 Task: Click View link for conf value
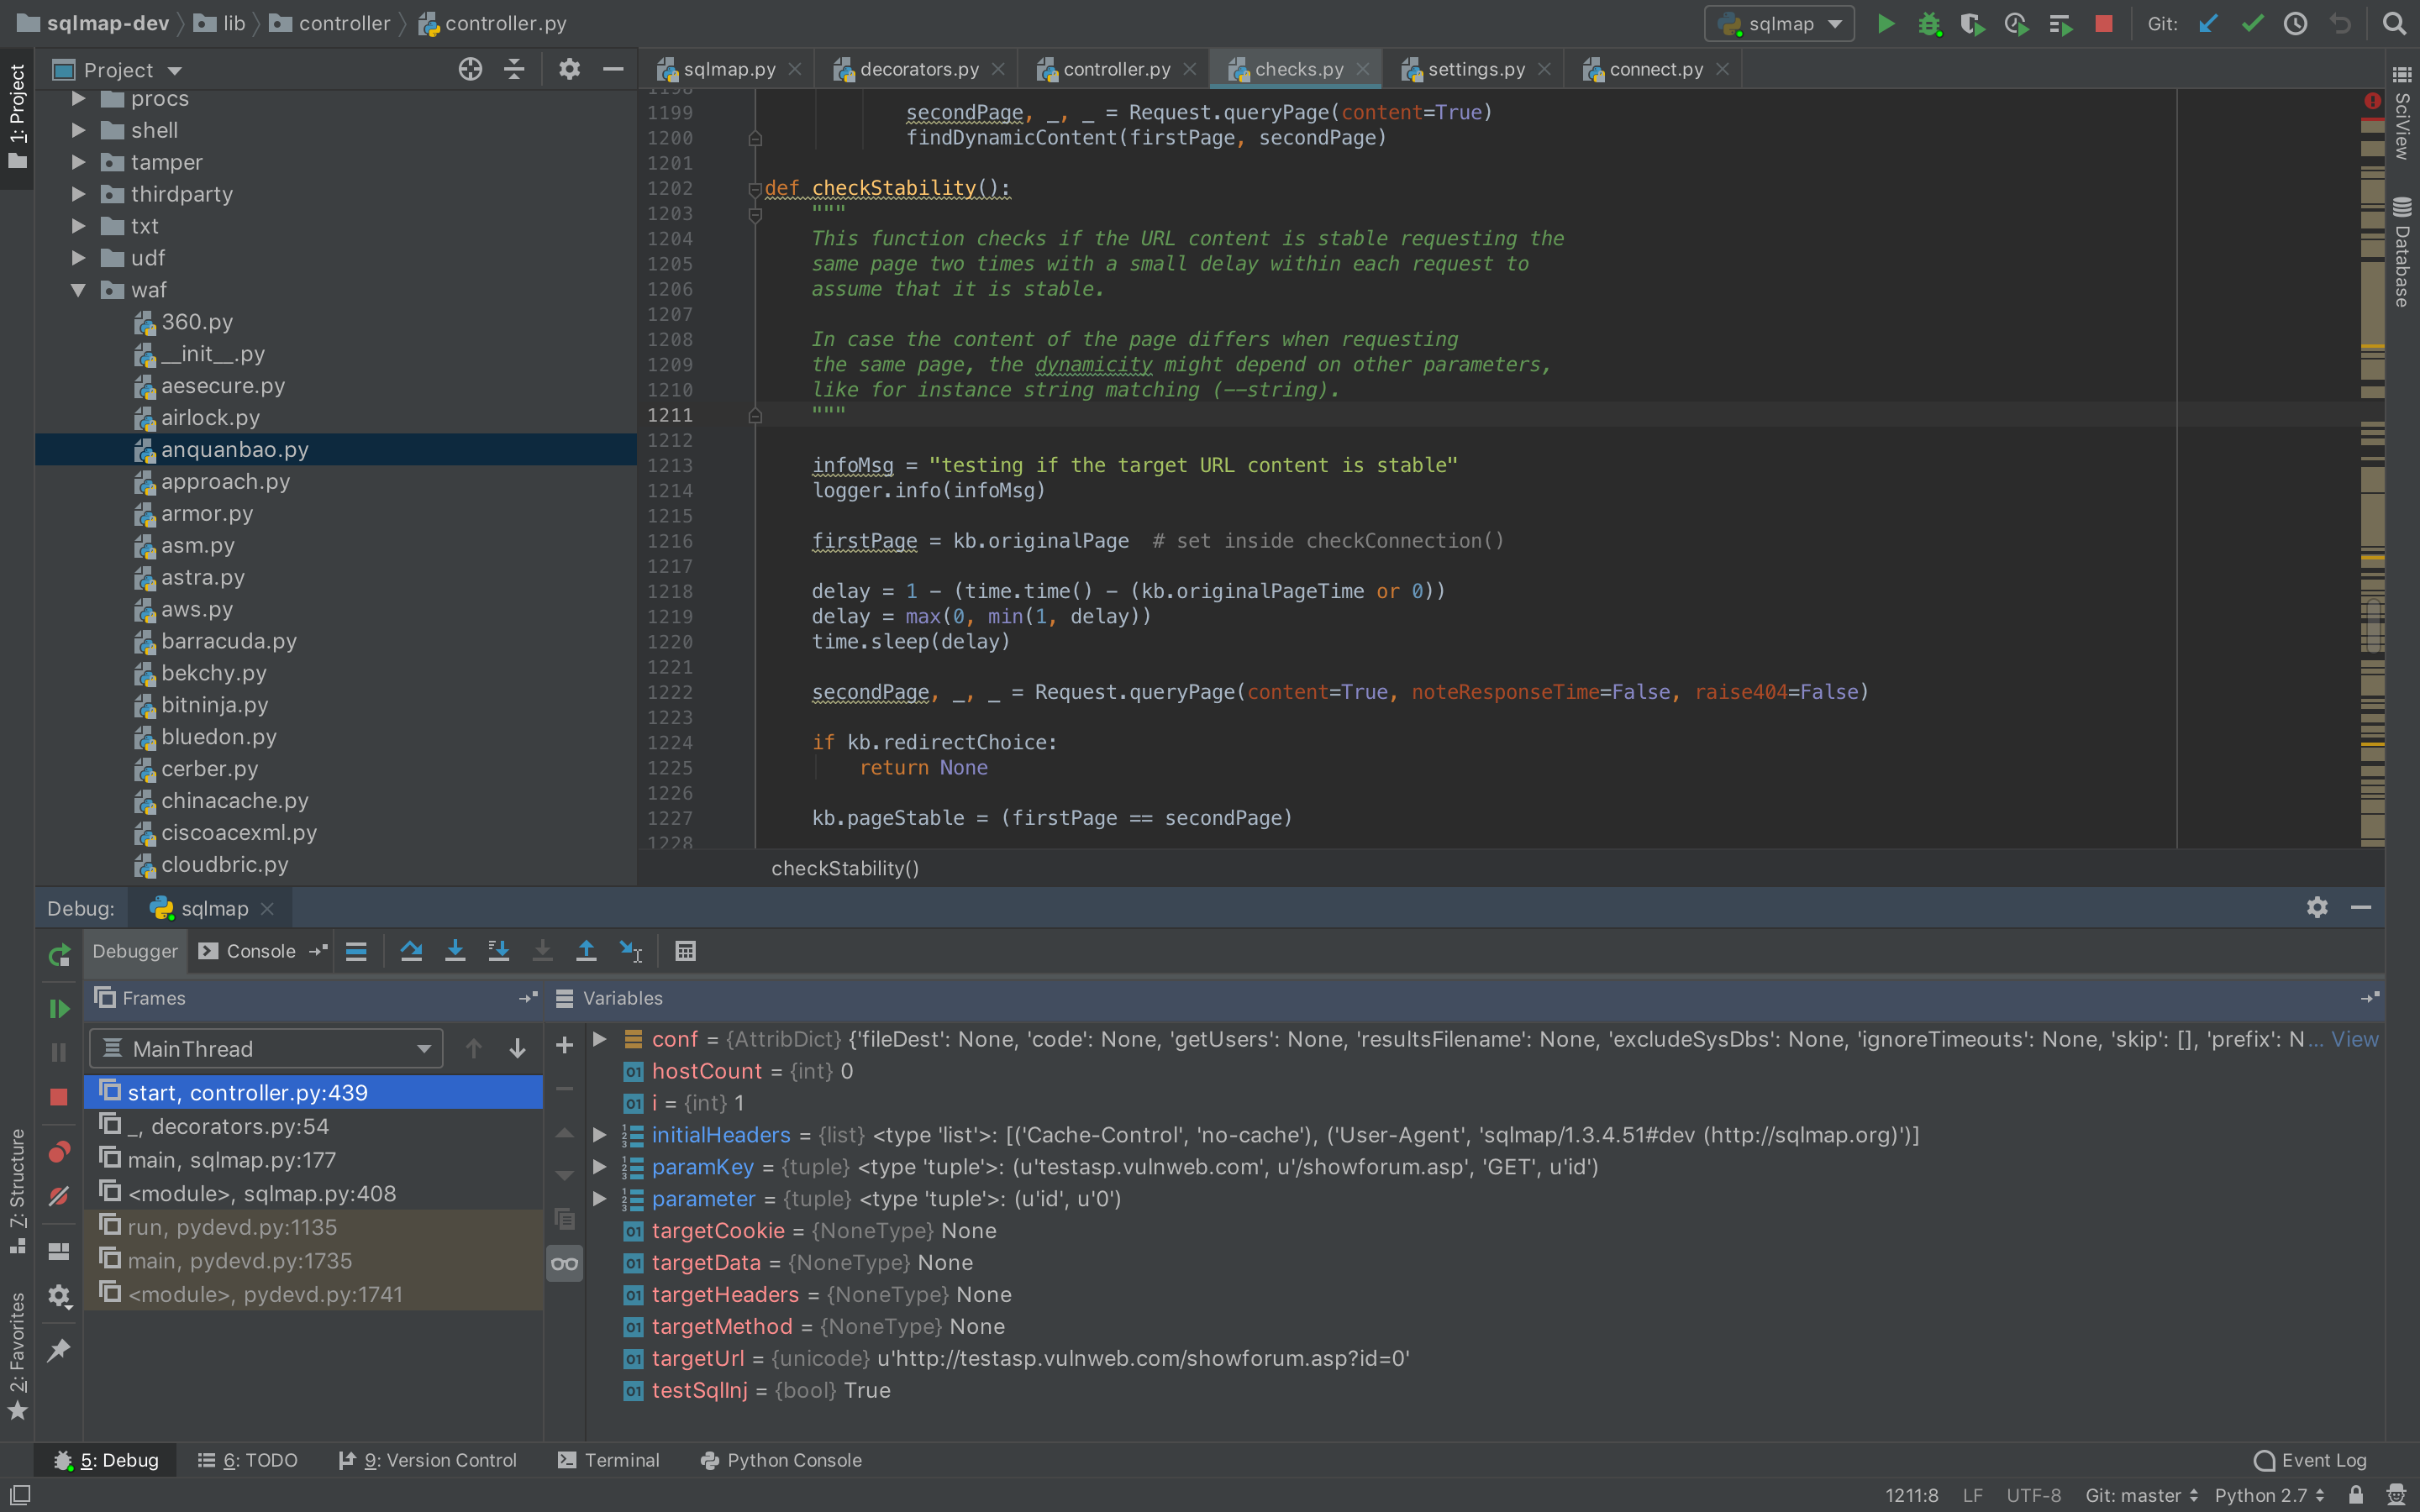pyautogui.click(x=2354, y=1039)
